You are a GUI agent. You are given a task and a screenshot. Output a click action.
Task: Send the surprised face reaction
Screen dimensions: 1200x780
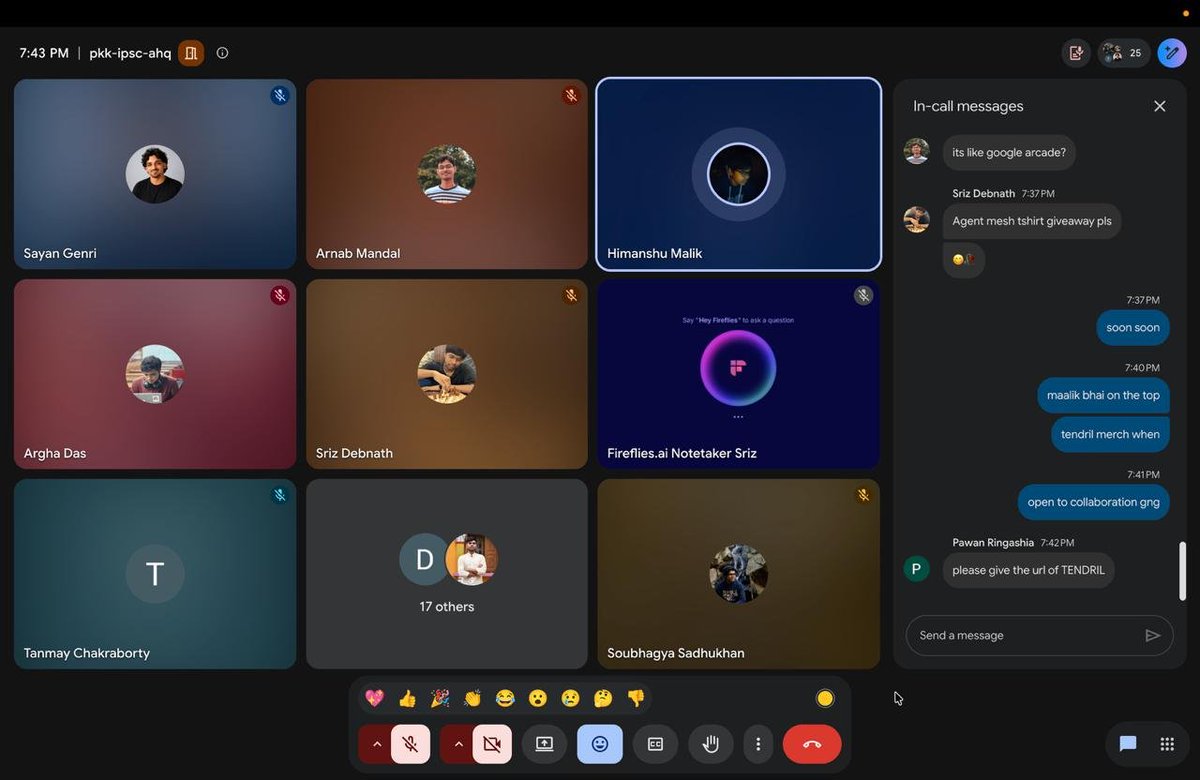pyautogui.click(x=538, y=698)
